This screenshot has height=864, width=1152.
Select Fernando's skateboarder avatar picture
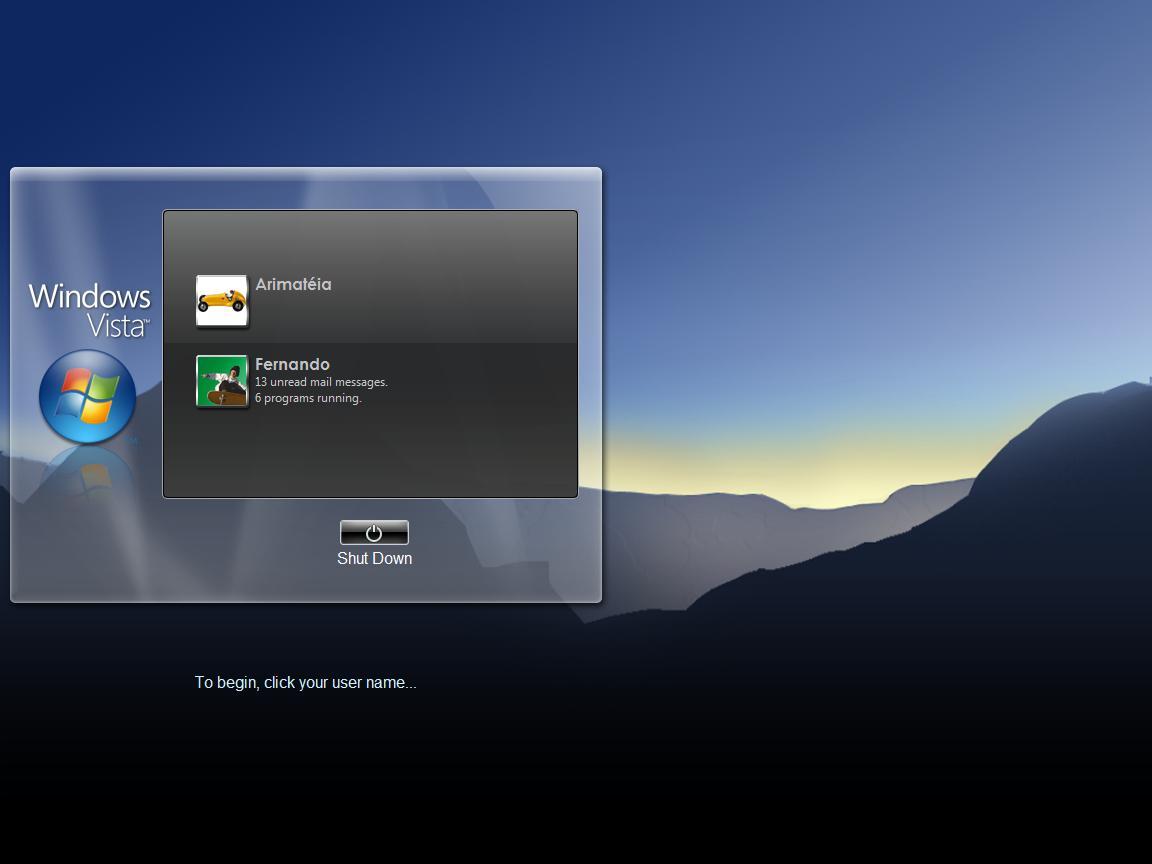(222, 381)
